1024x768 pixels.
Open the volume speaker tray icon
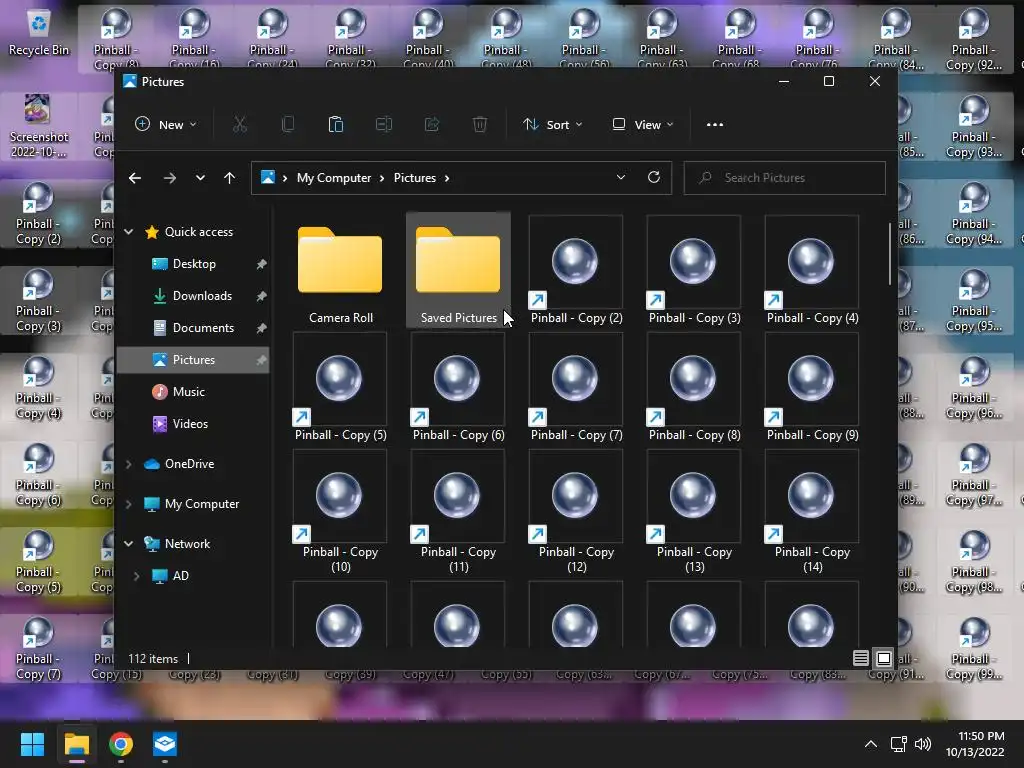[923, 744]
